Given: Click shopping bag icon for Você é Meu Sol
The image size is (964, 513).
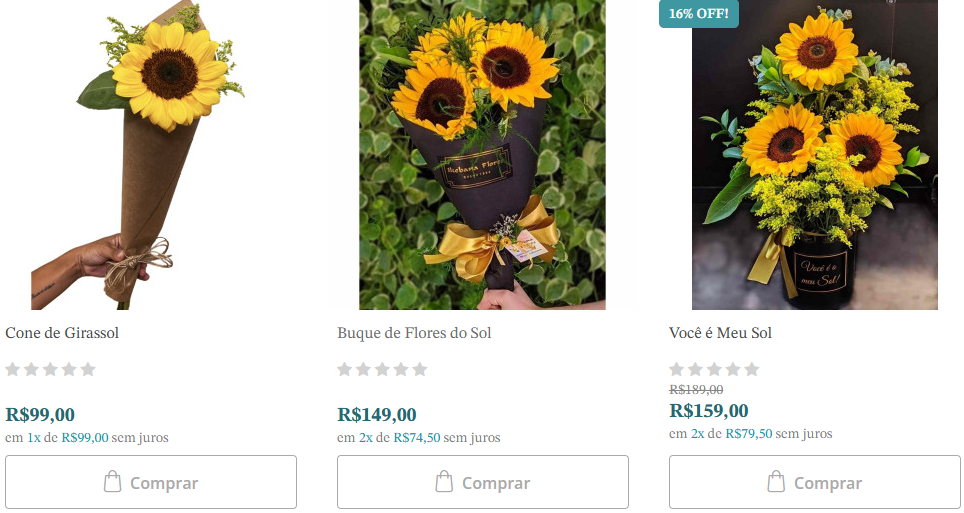Looking at the screenshot, I should pyautogui.click(x=777, y=483).
